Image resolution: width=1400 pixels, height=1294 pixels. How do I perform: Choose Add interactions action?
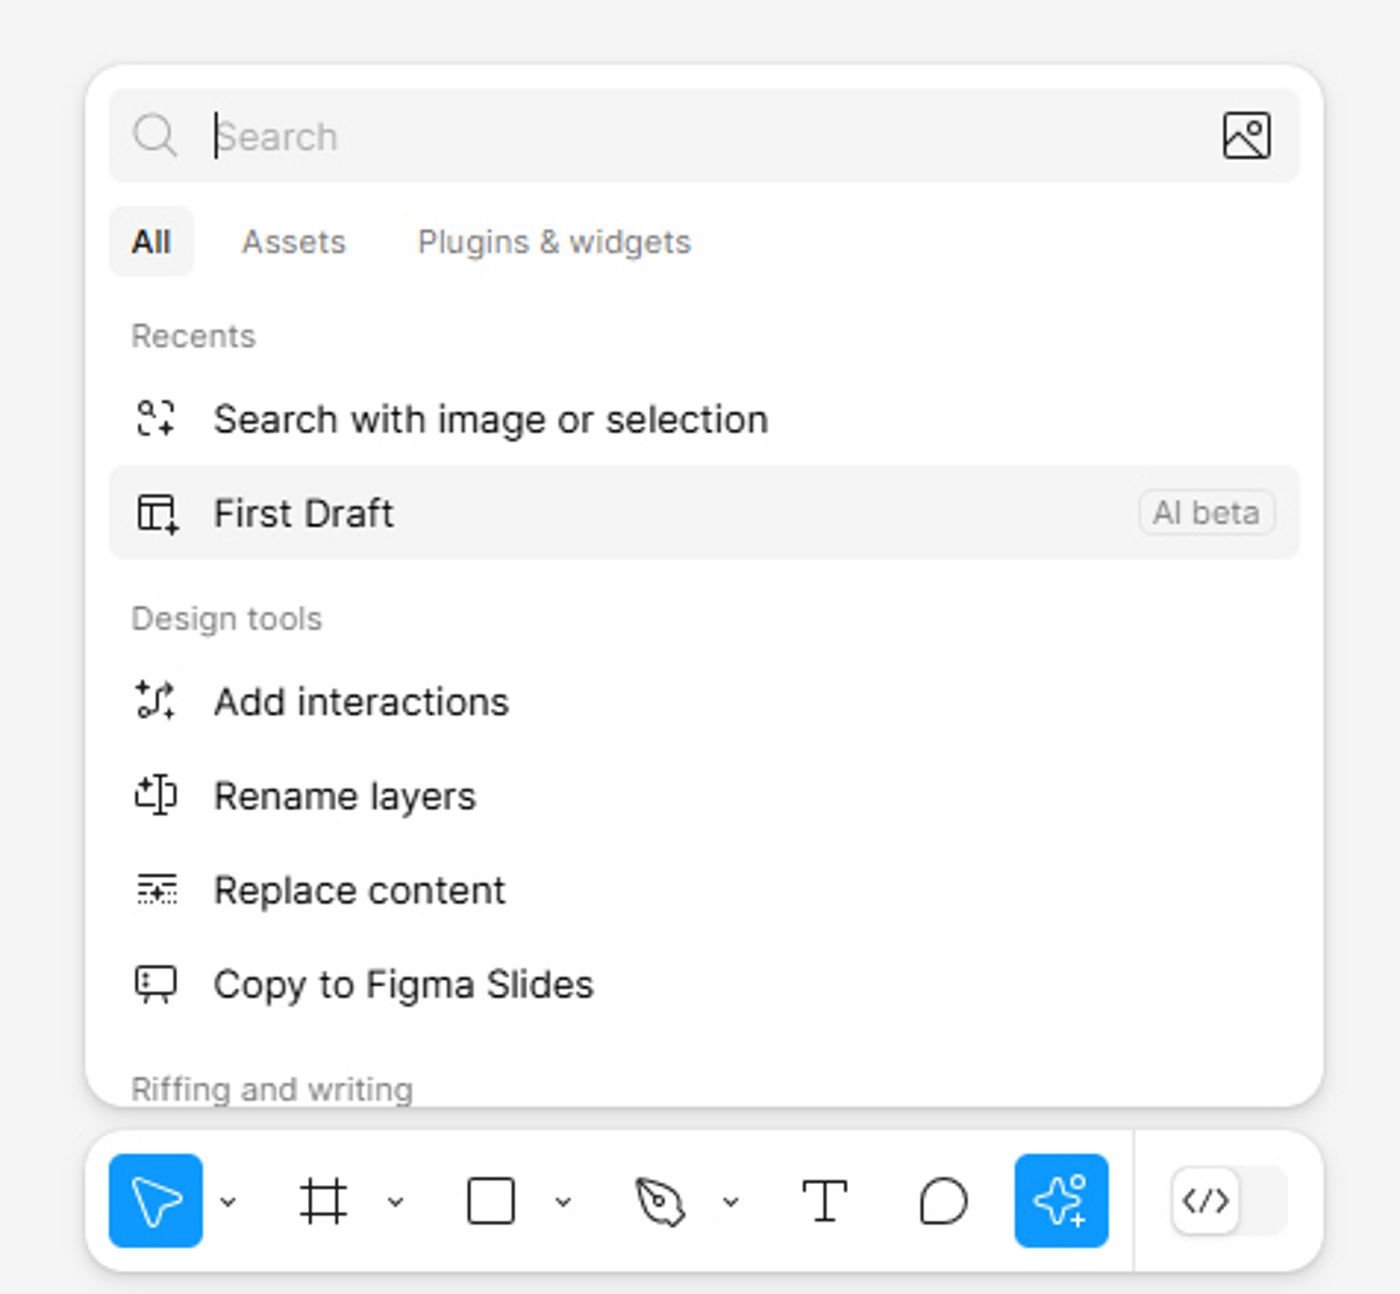pos(704,702)
